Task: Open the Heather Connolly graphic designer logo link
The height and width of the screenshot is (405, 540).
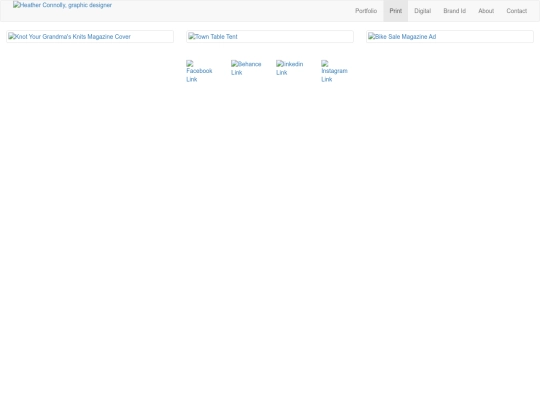Action: coord(62,5)
